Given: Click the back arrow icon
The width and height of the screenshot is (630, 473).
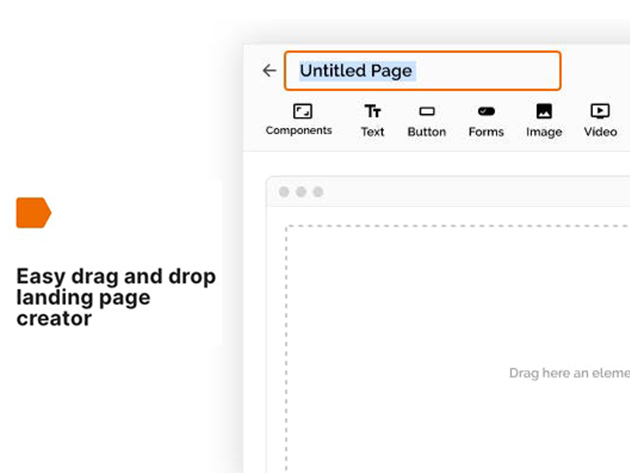Looking at the screenshot, I should [269, 71].
